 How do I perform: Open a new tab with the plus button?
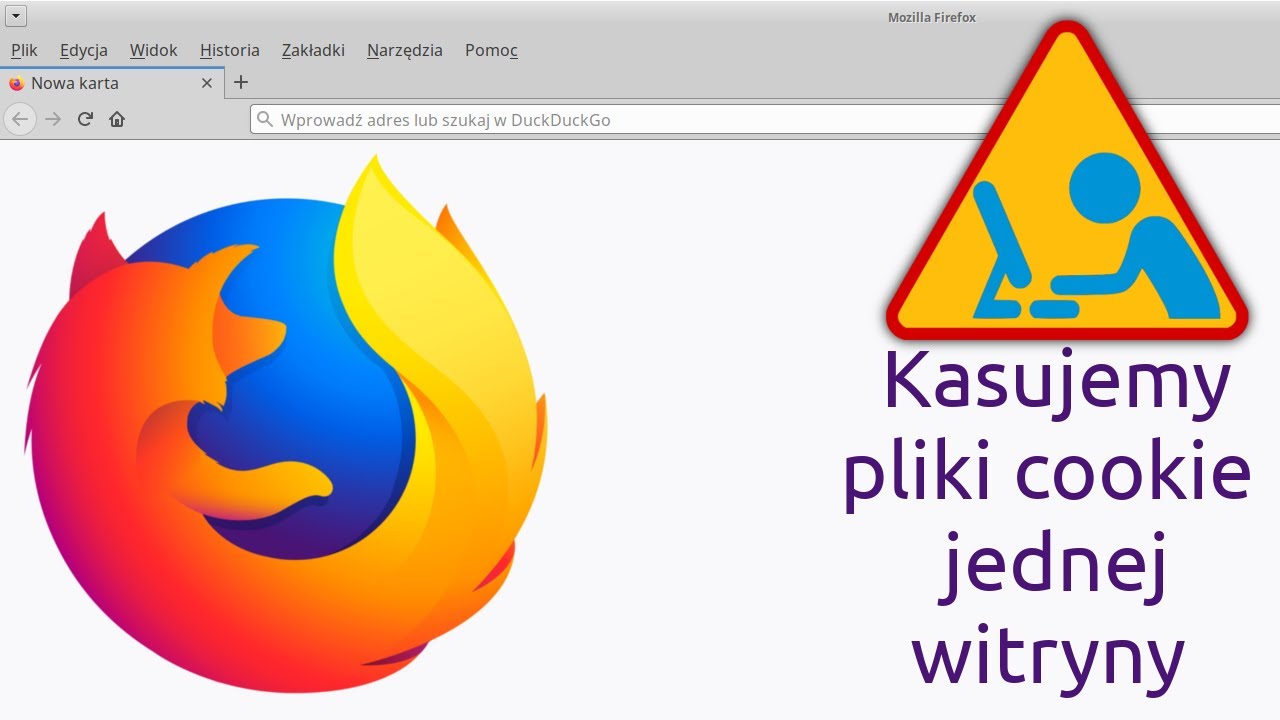pyautogui.click(x=241, y=83)
